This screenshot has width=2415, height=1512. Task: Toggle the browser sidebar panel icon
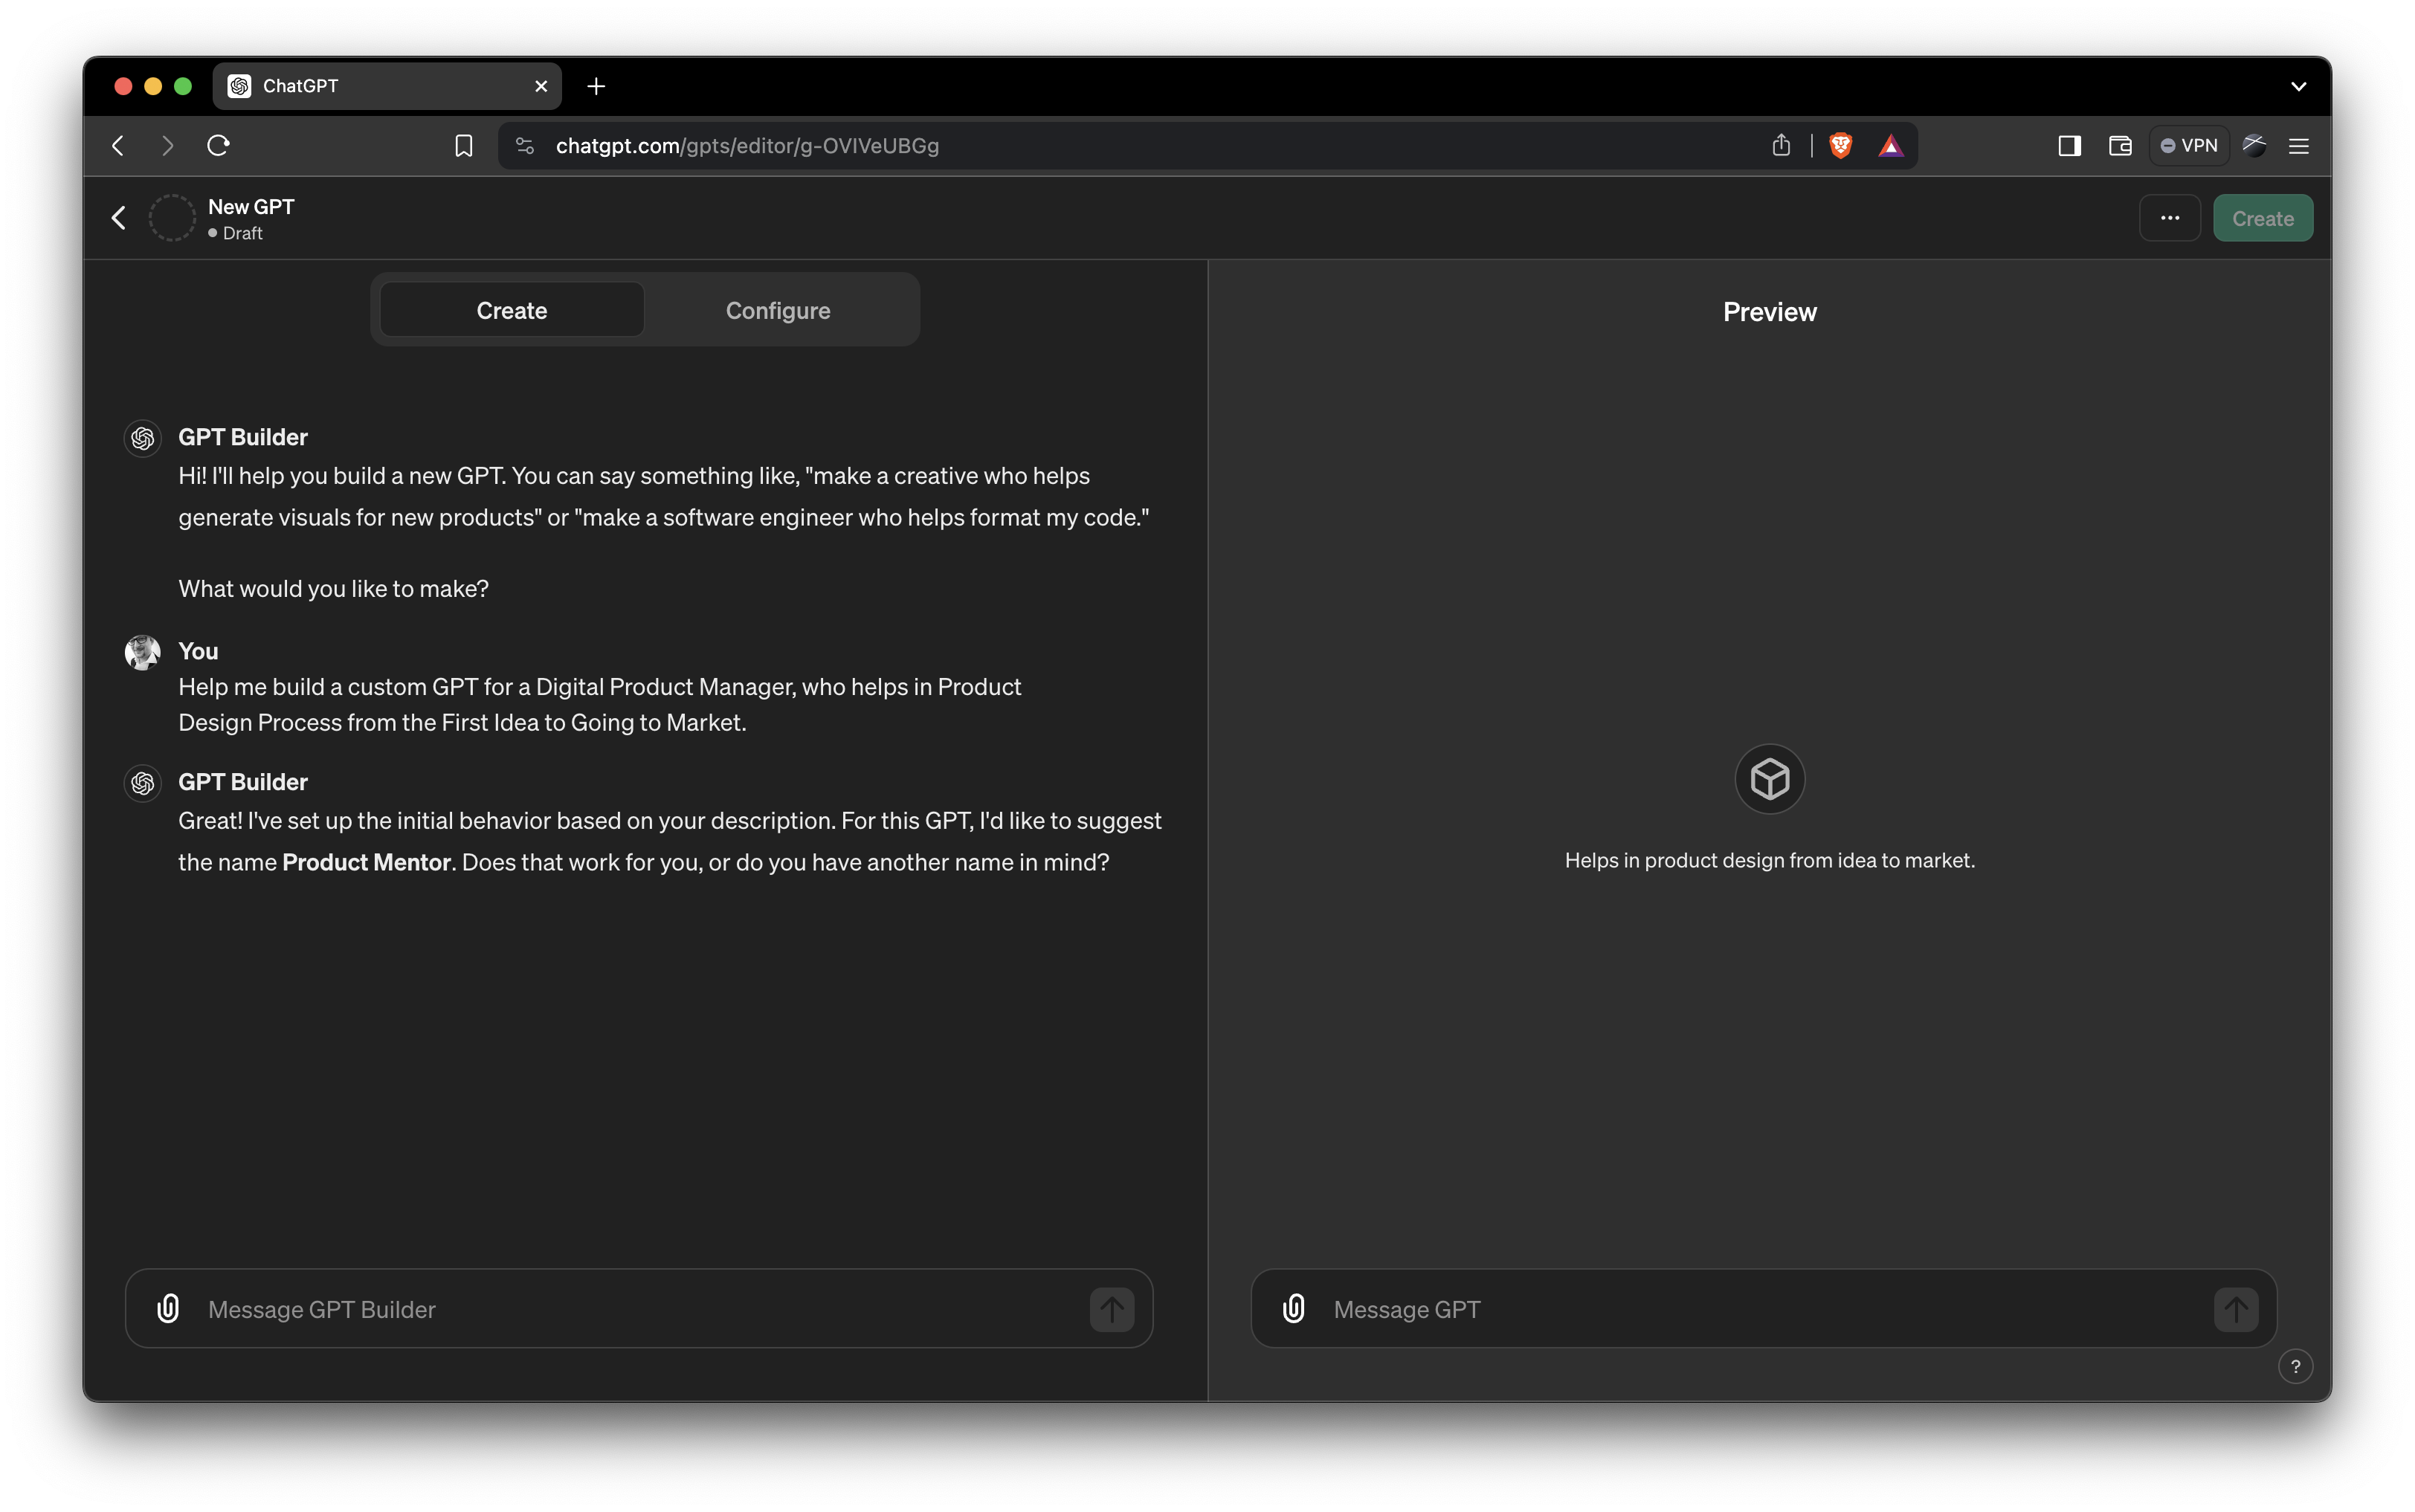[x=2069, y=146]
